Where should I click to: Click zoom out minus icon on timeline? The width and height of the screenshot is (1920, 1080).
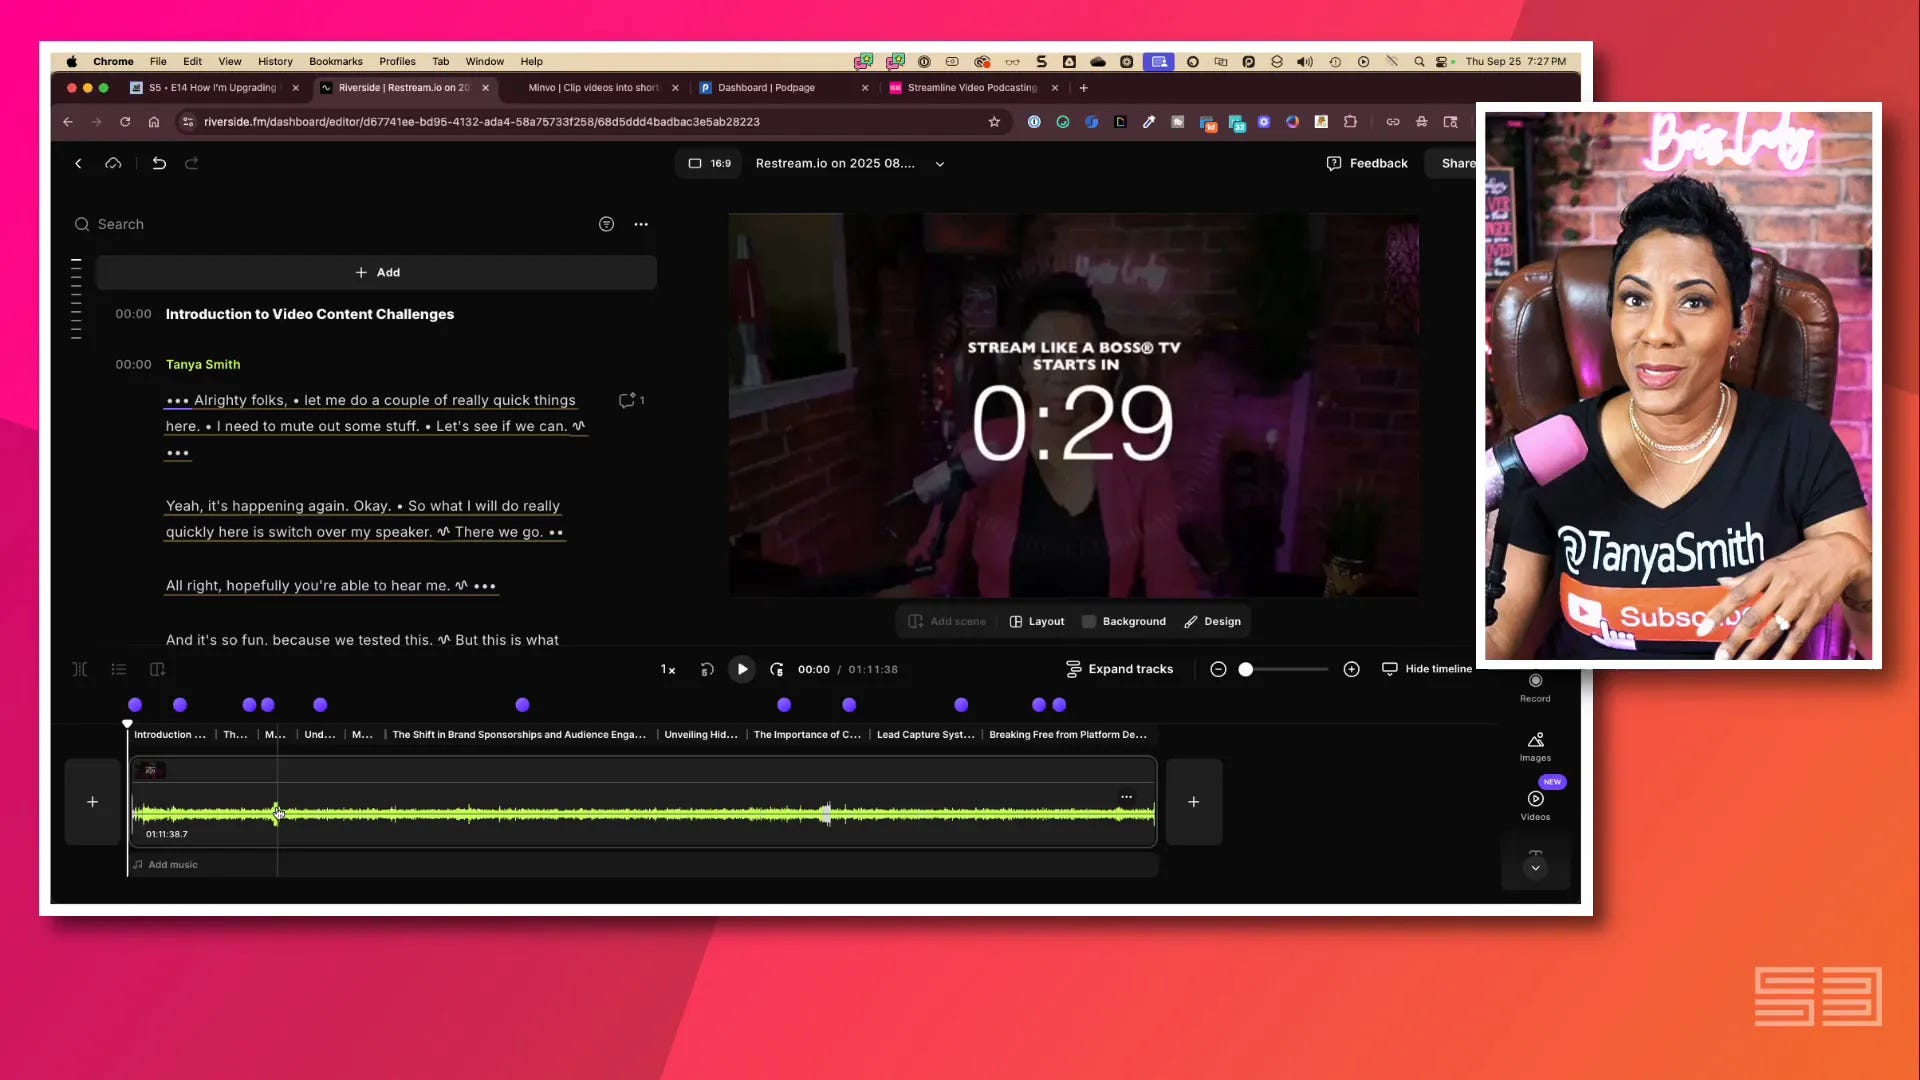point(1218,669)
